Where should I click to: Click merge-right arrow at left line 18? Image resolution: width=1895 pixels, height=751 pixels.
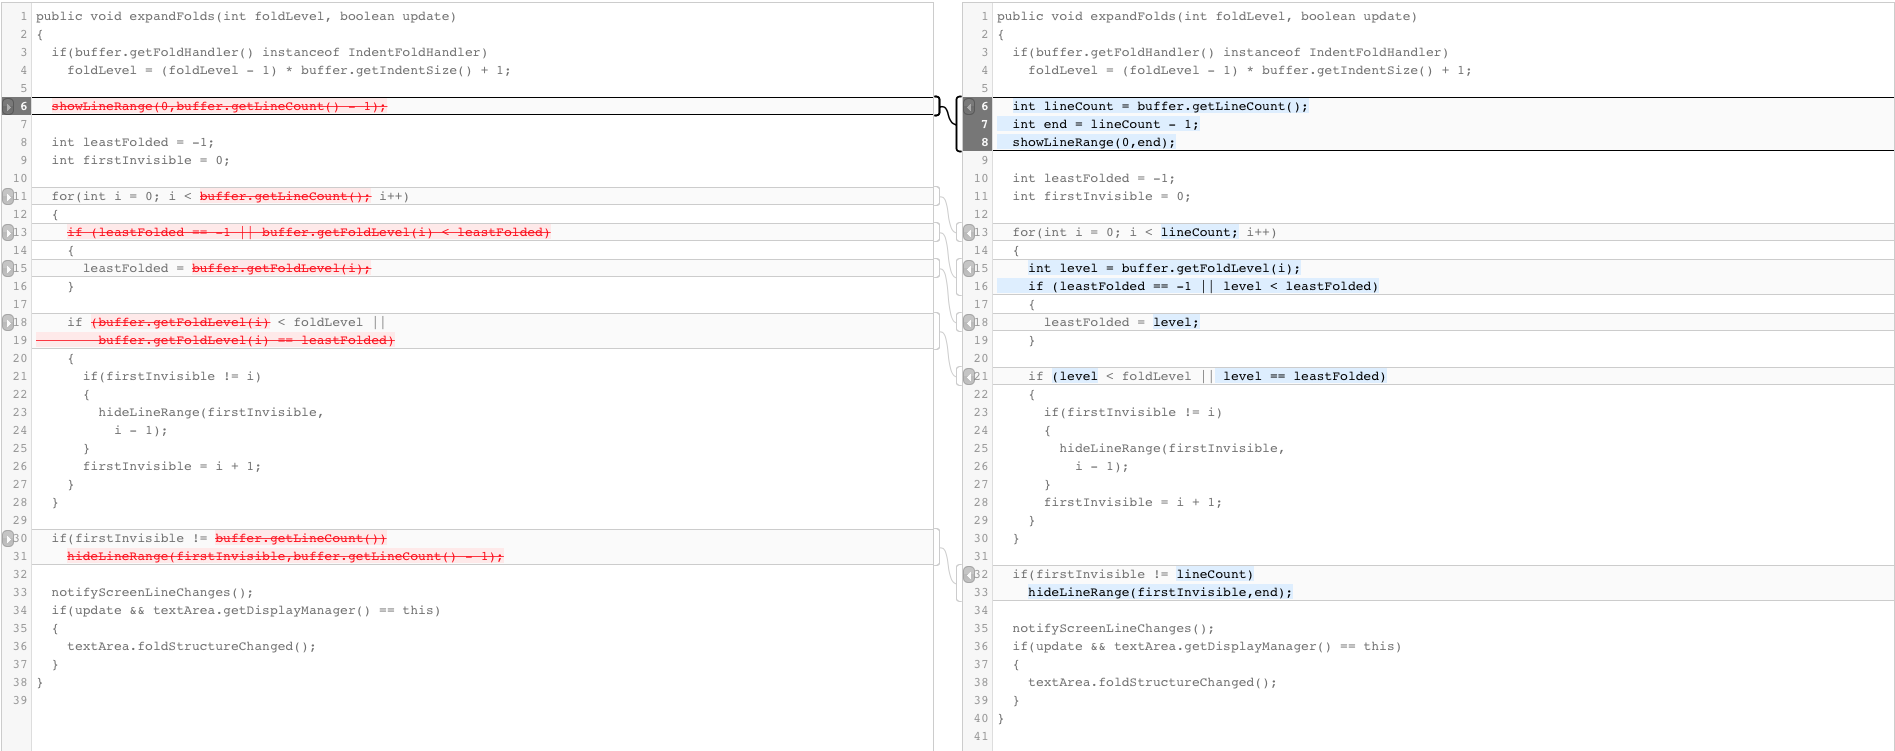point(9,322)
